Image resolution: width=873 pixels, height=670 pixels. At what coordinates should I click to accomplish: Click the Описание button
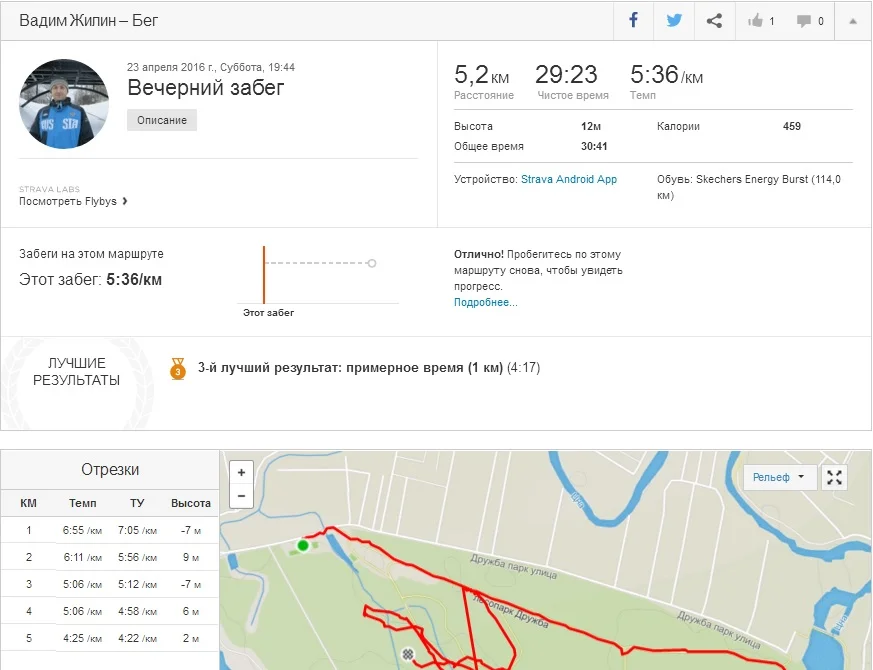[162, 120]
